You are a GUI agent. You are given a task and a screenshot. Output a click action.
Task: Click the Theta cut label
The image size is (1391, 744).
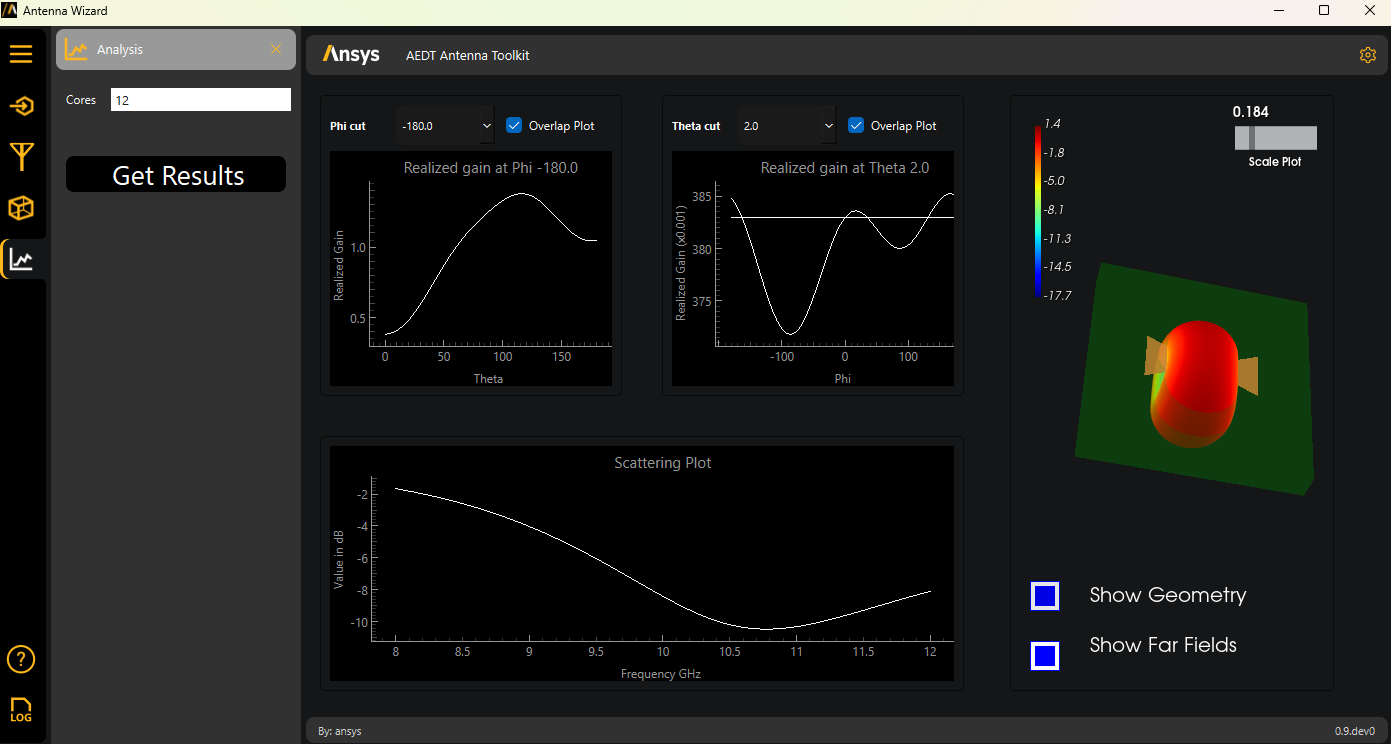coord(696,126)
